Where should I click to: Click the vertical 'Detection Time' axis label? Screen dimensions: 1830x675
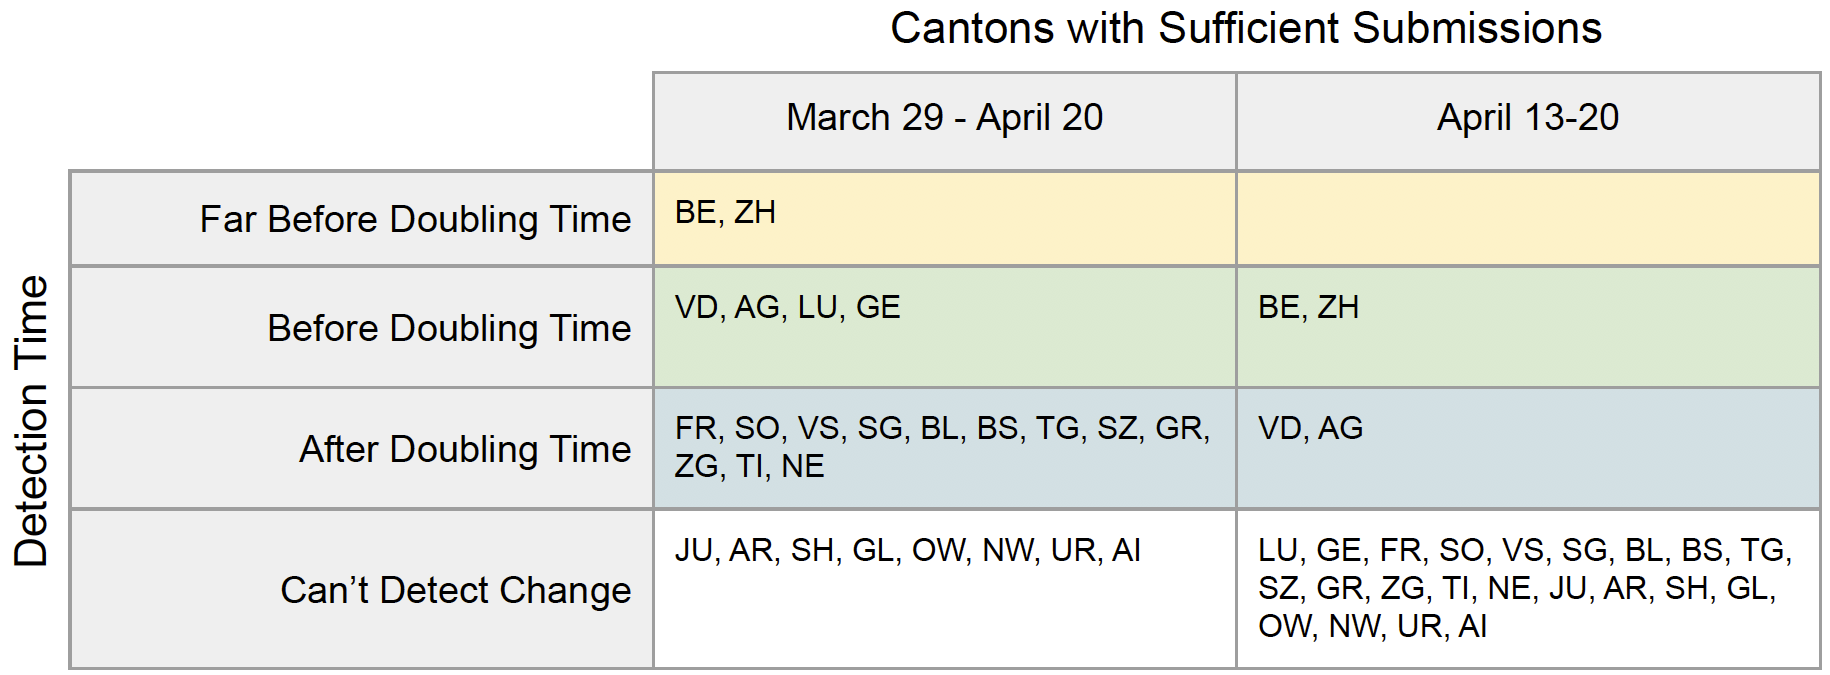(31, 420)
